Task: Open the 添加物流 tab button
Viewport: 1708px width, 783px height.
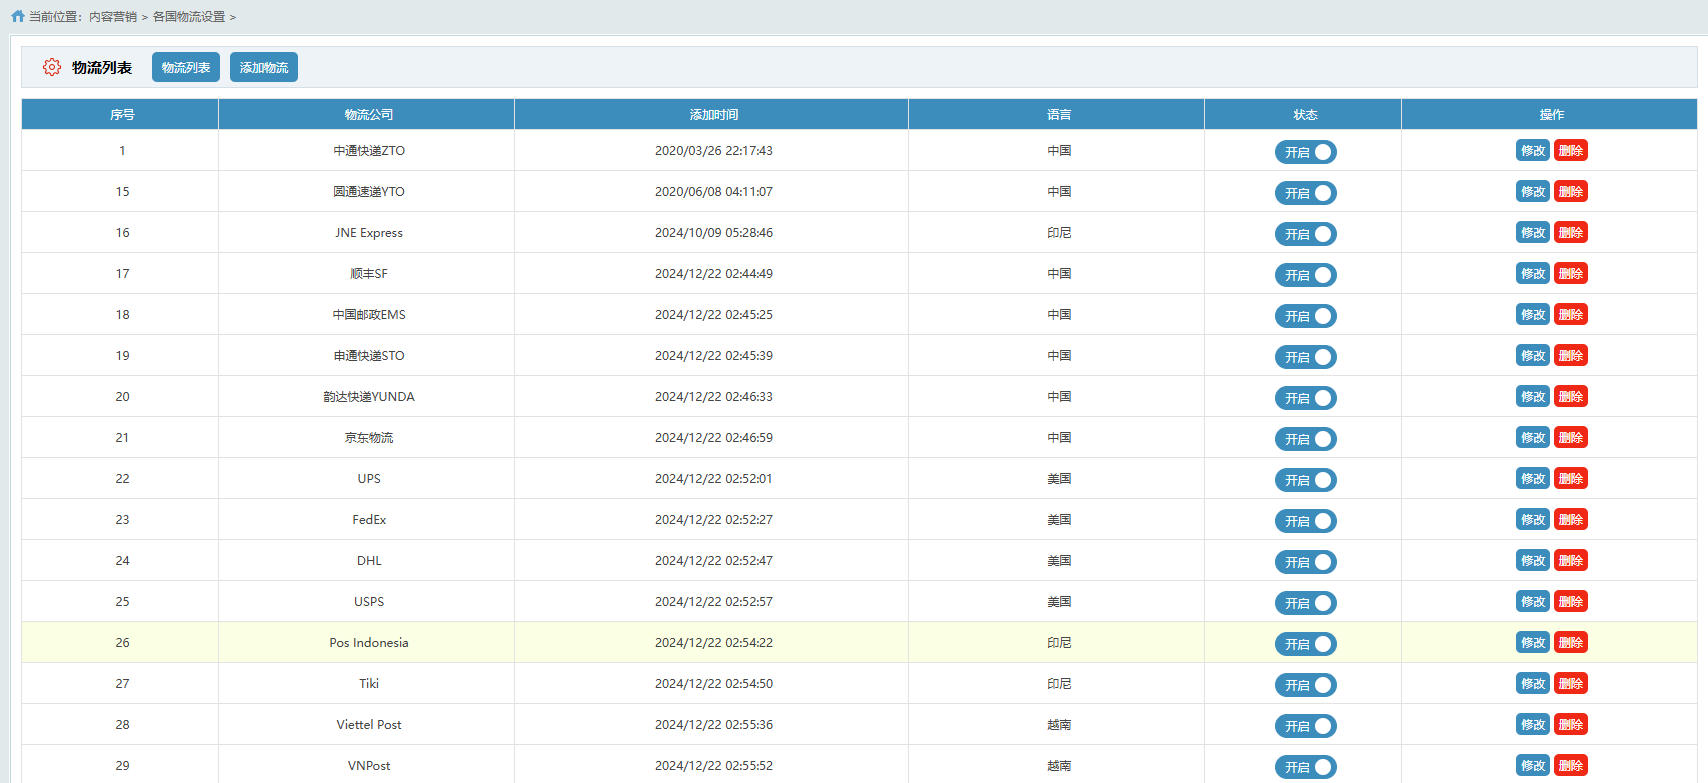Action: pyautogui.click(x=264, y=67)
